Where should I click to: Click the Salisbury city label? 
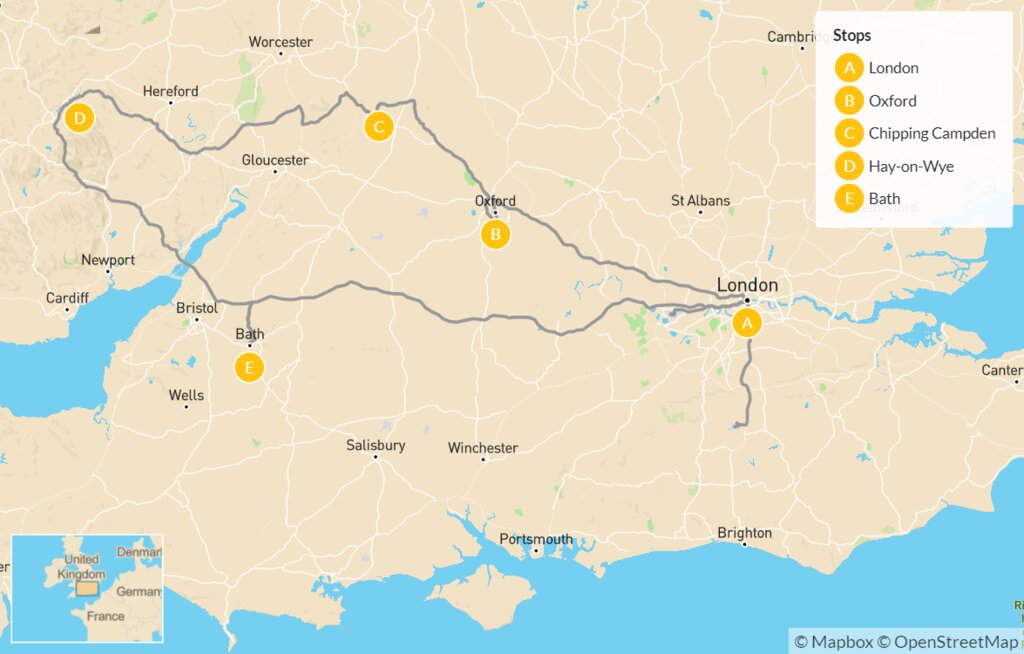[376, 445]
